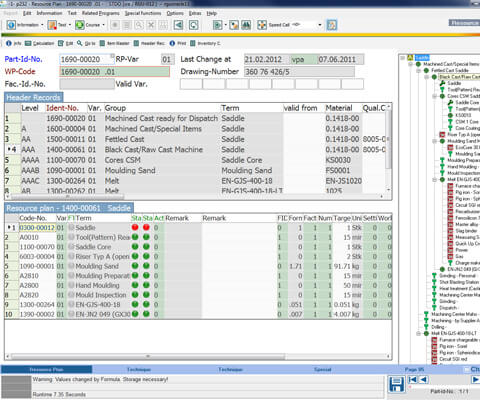Screen dimensions: 480x400
Task: Click the Header Records section header
Action: coord(33,98)
